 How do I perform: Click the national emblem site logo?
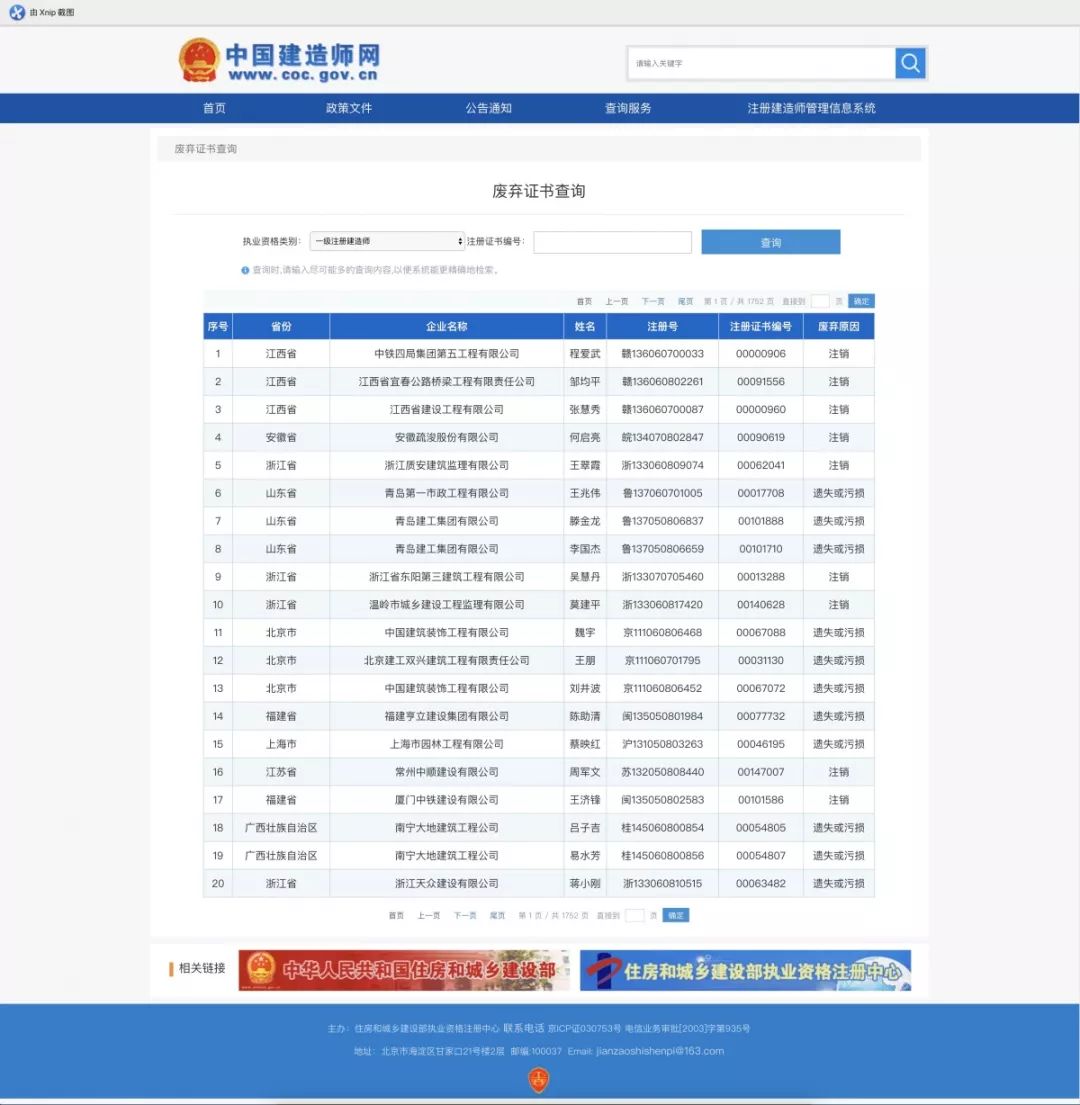198,61
